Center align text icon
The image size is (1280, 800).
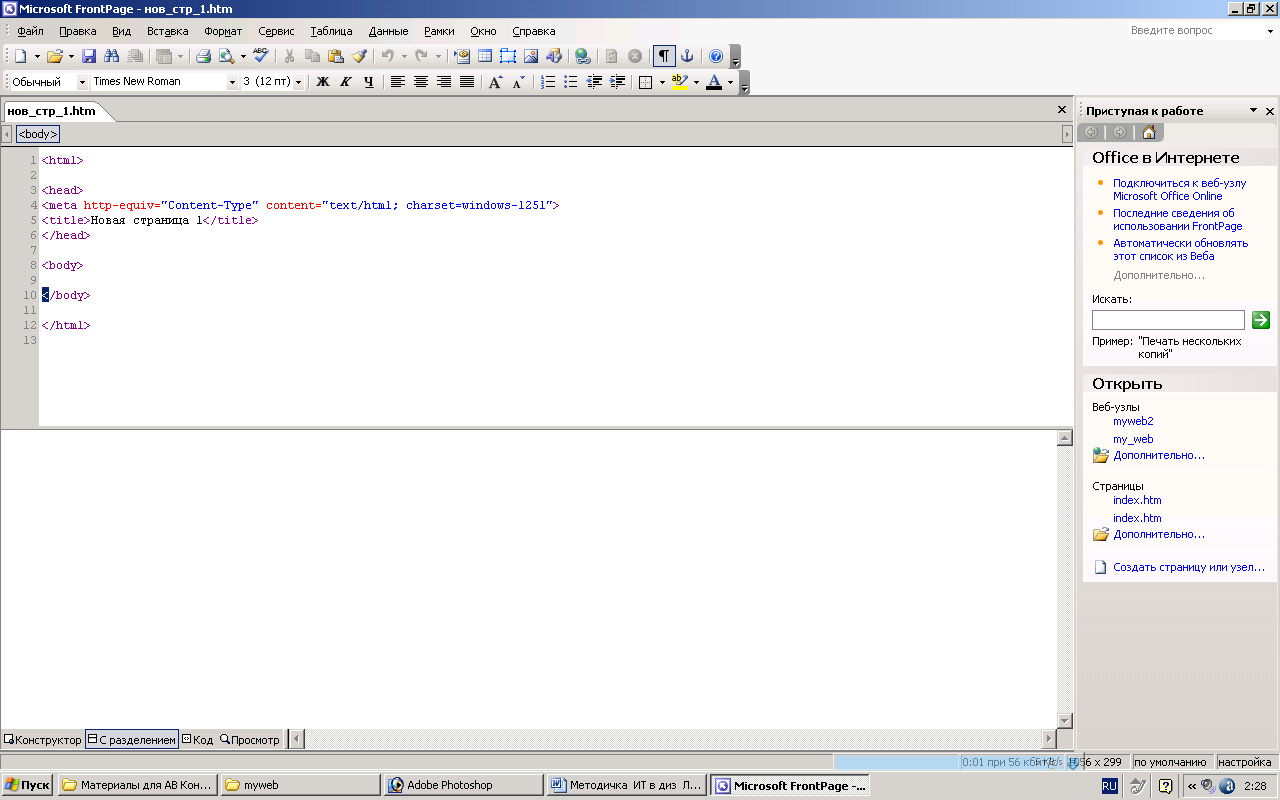tap(421, 82)
